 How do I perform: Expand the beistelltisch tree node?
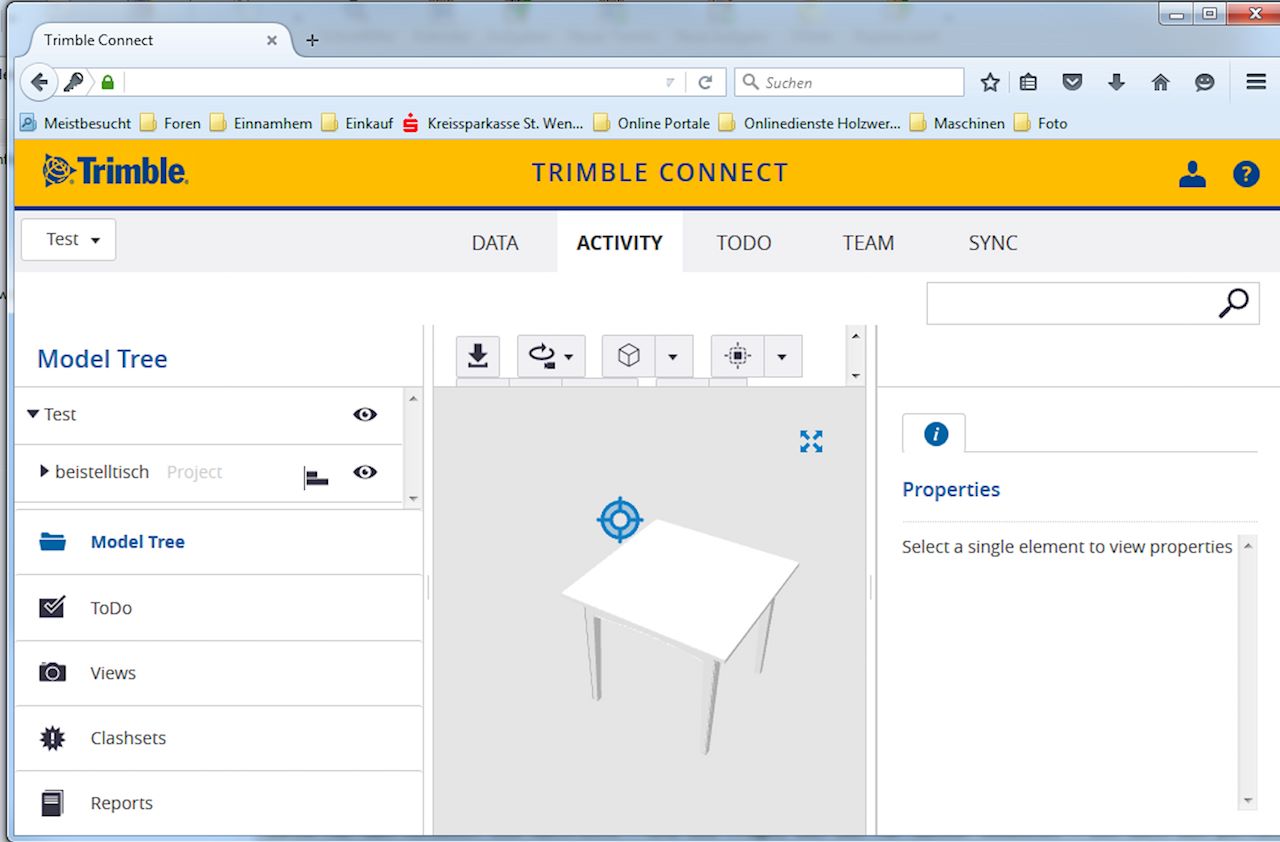(x=44, y=471)
